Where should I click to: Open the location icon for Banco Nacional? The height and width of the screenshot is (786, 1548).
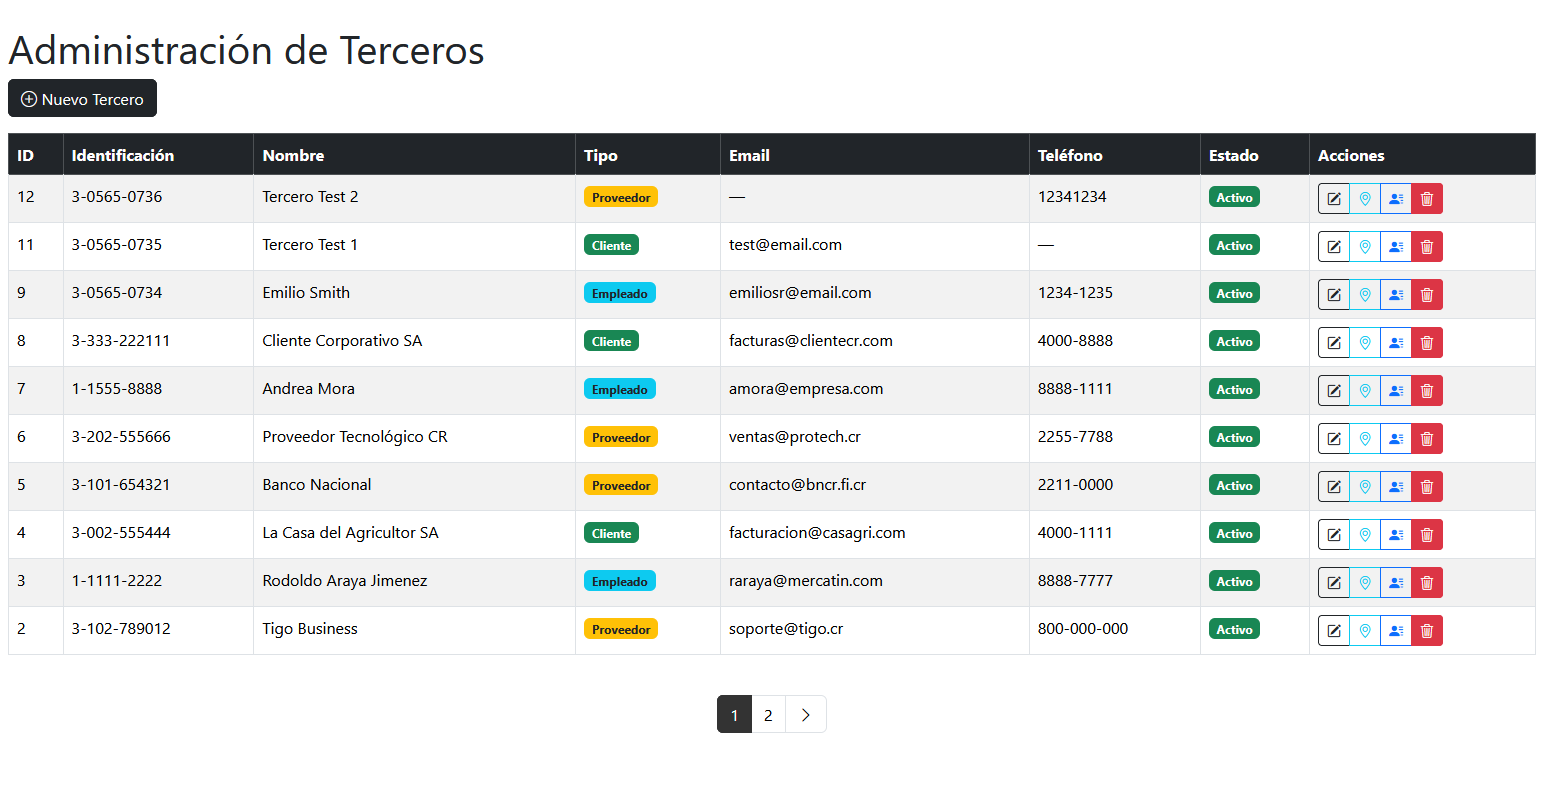pos(1365,487)
